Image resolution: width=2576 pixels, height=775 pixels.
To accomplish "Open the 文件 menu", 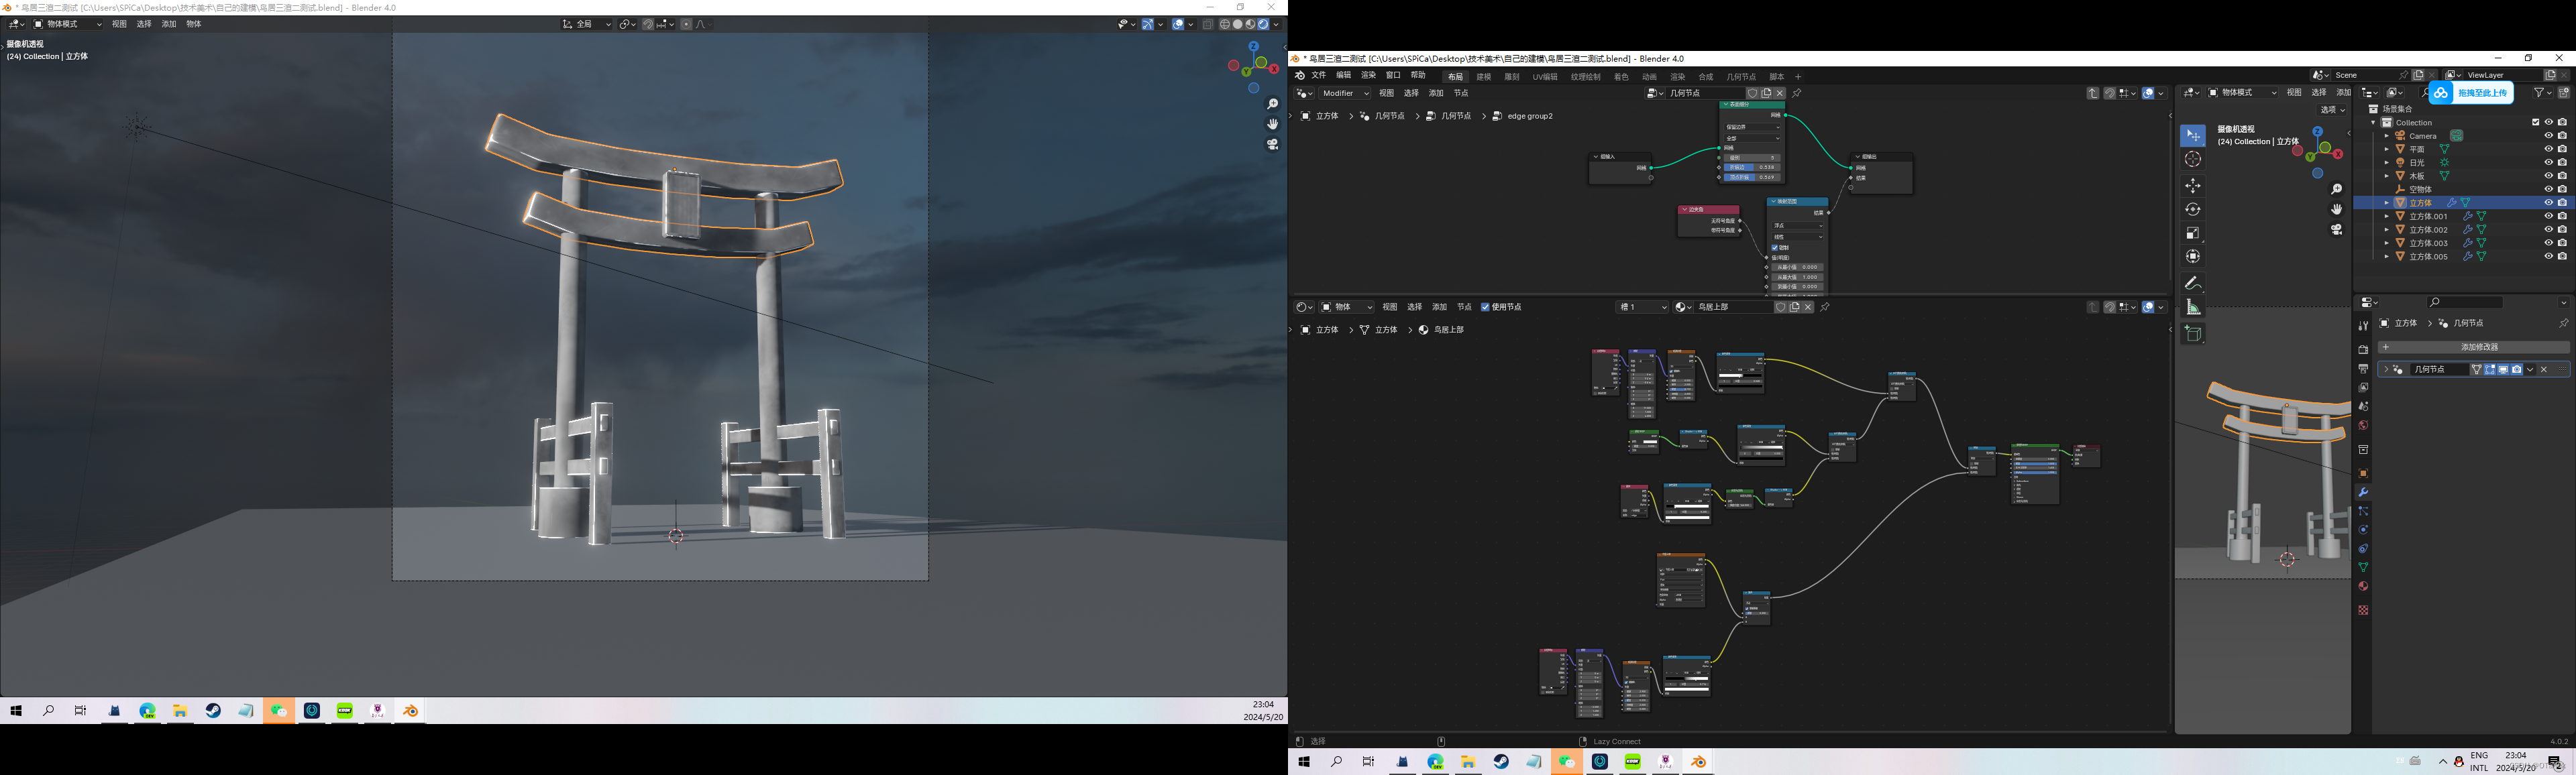I will coord(1318,75).
